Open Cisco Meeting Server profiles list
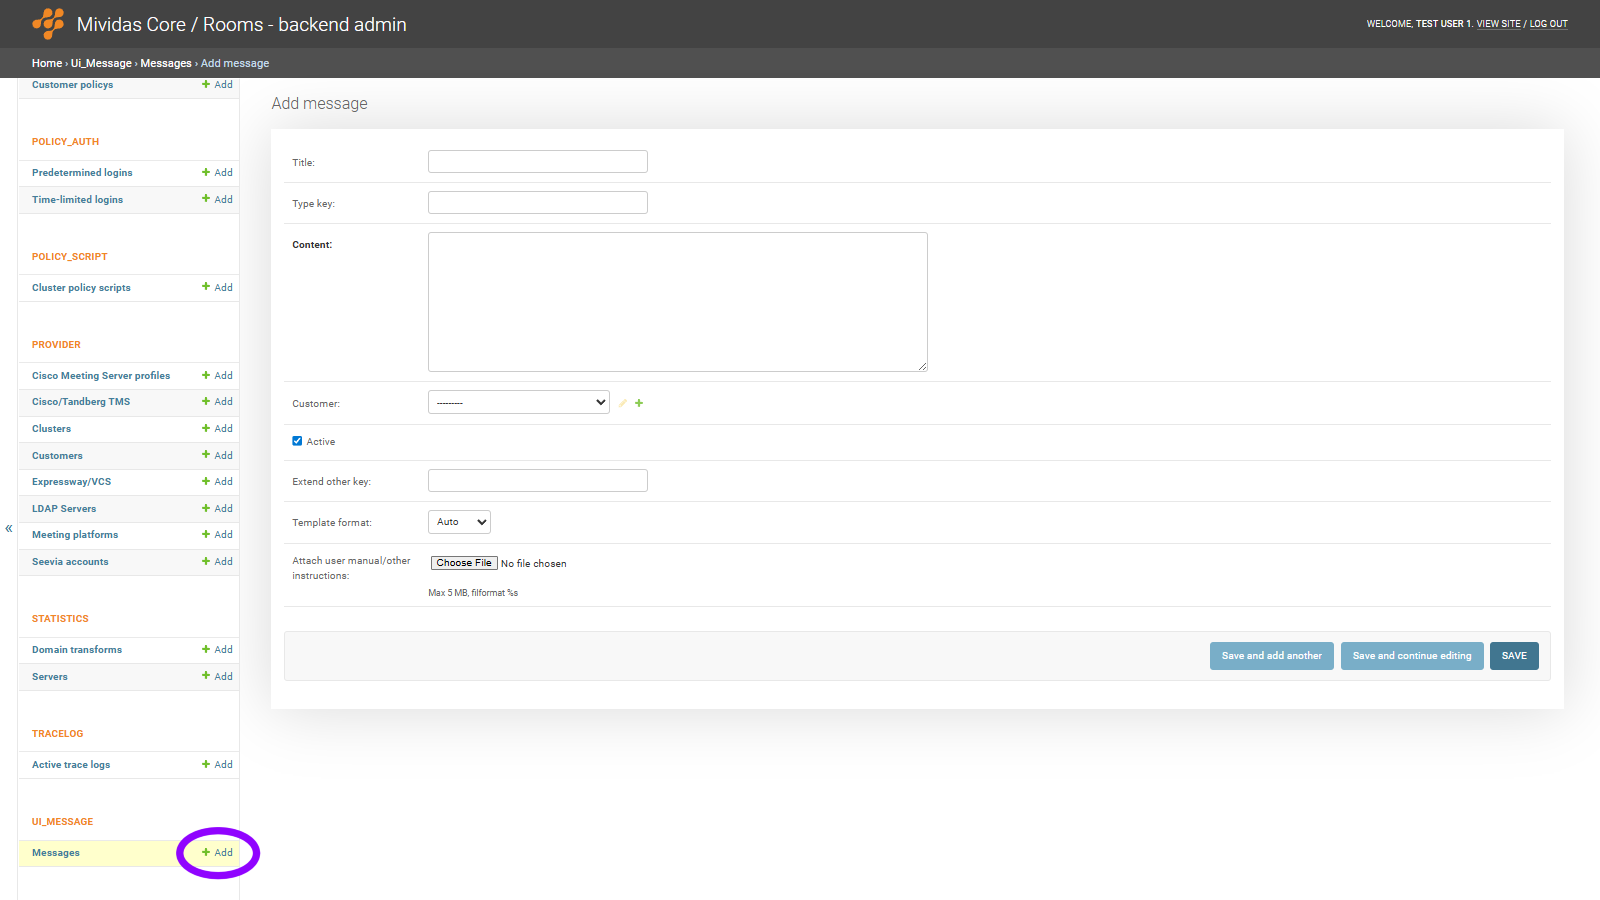1600x900 pixels. tap(101, 376)
